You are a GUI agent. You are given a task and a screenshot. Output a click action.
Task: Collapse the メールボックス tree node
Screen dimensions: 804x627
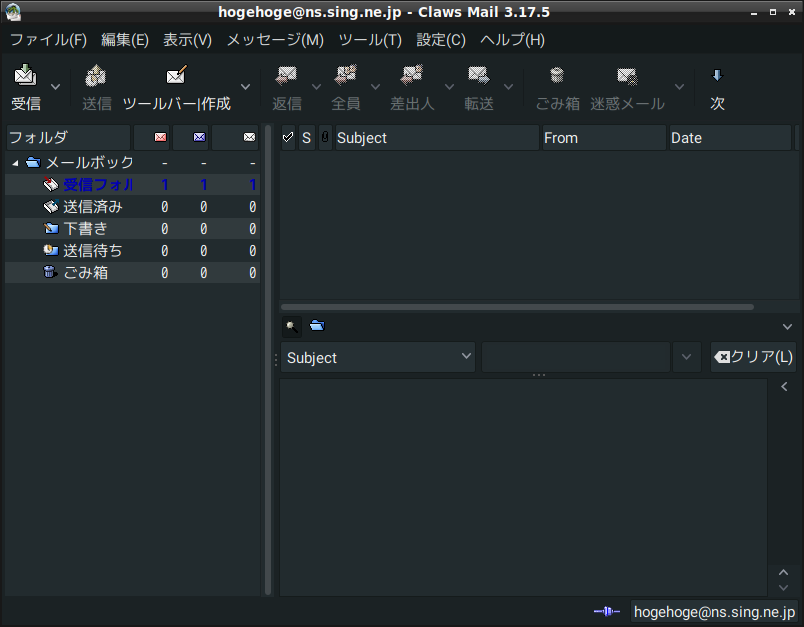[x=15, y=163]
